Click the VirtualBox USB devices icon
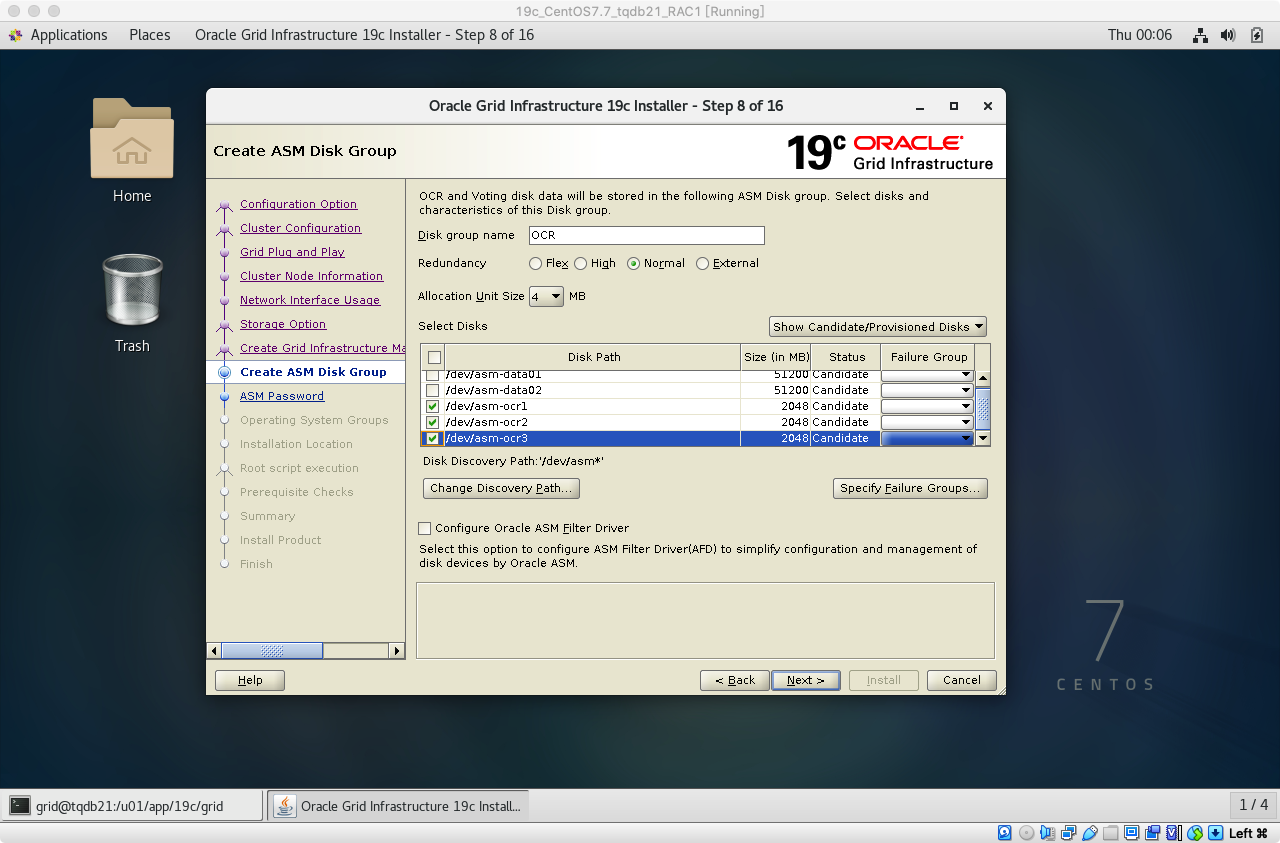This screenshot has width=1280, height=843. tap(1089, 832)
